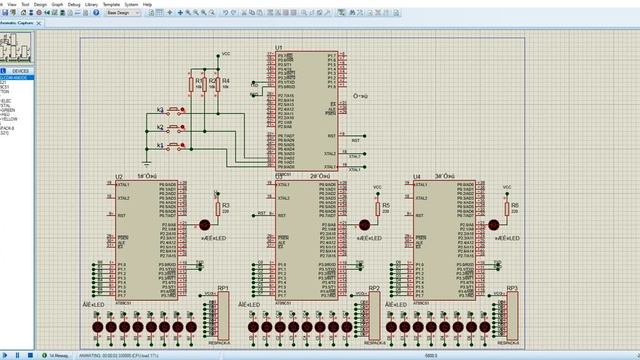Toggle the grid display icon
The height and width of the screenshot is (360, 640).
(160, 13)
